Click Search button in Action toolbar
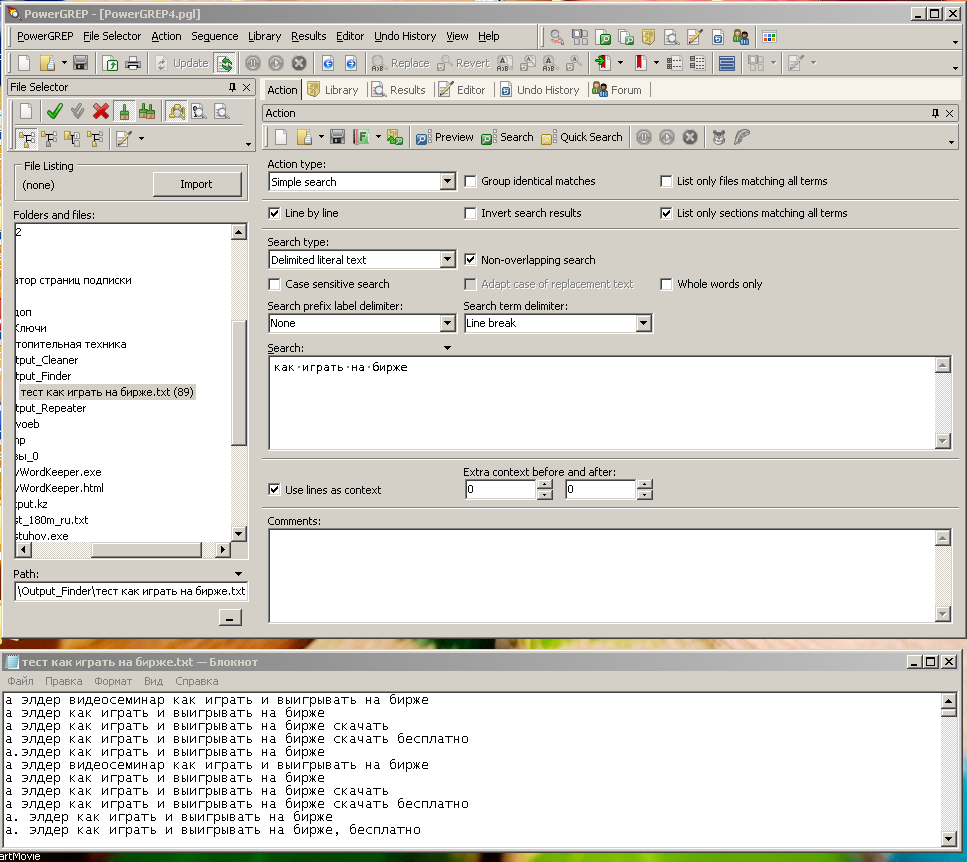The height and width of the screenshot is (862, 967). point(507,137)
